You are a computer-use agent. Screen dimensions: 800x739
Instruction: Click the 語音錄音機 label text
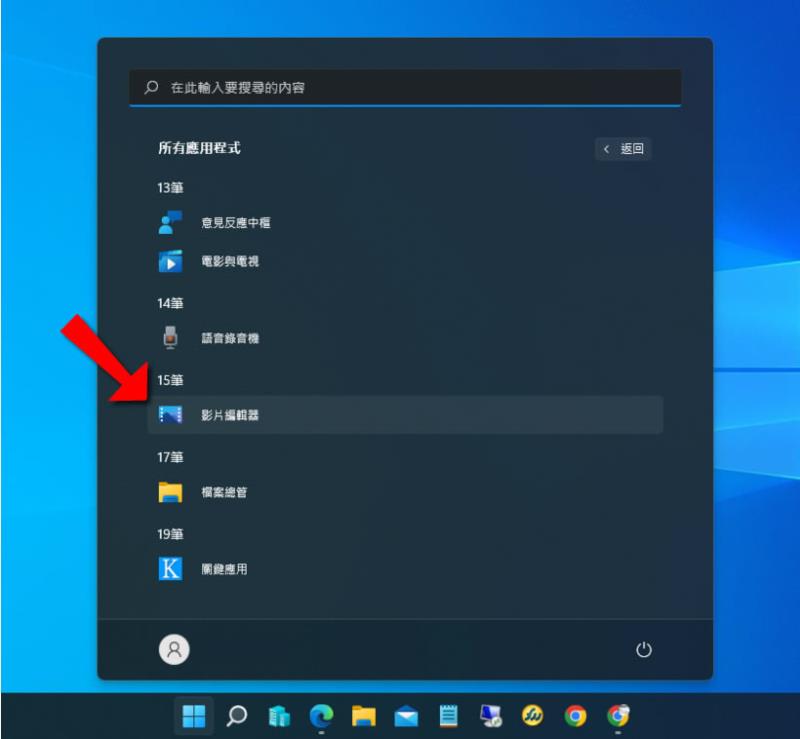click(x=230, y=338)
